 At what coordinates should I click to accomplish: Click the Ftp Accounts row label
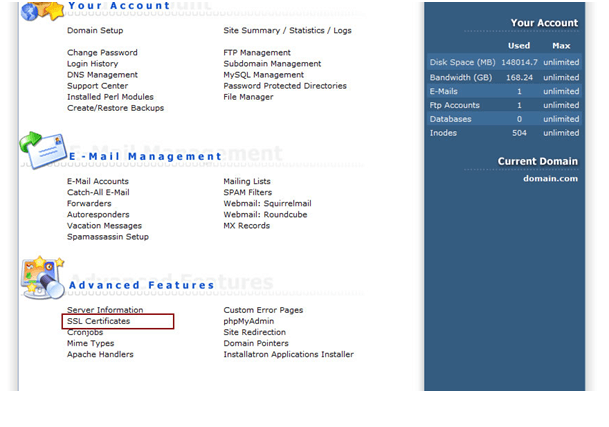(454, 105)
